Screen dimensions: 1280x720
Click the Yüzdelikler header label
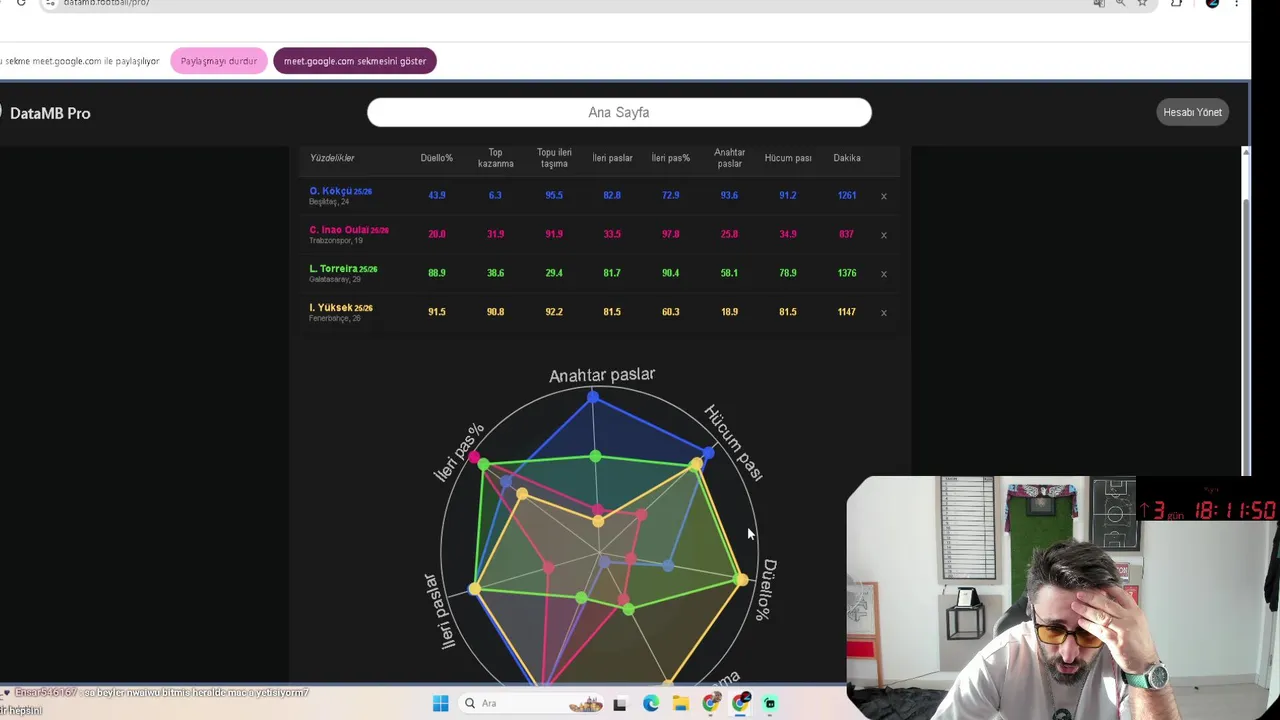332,158
